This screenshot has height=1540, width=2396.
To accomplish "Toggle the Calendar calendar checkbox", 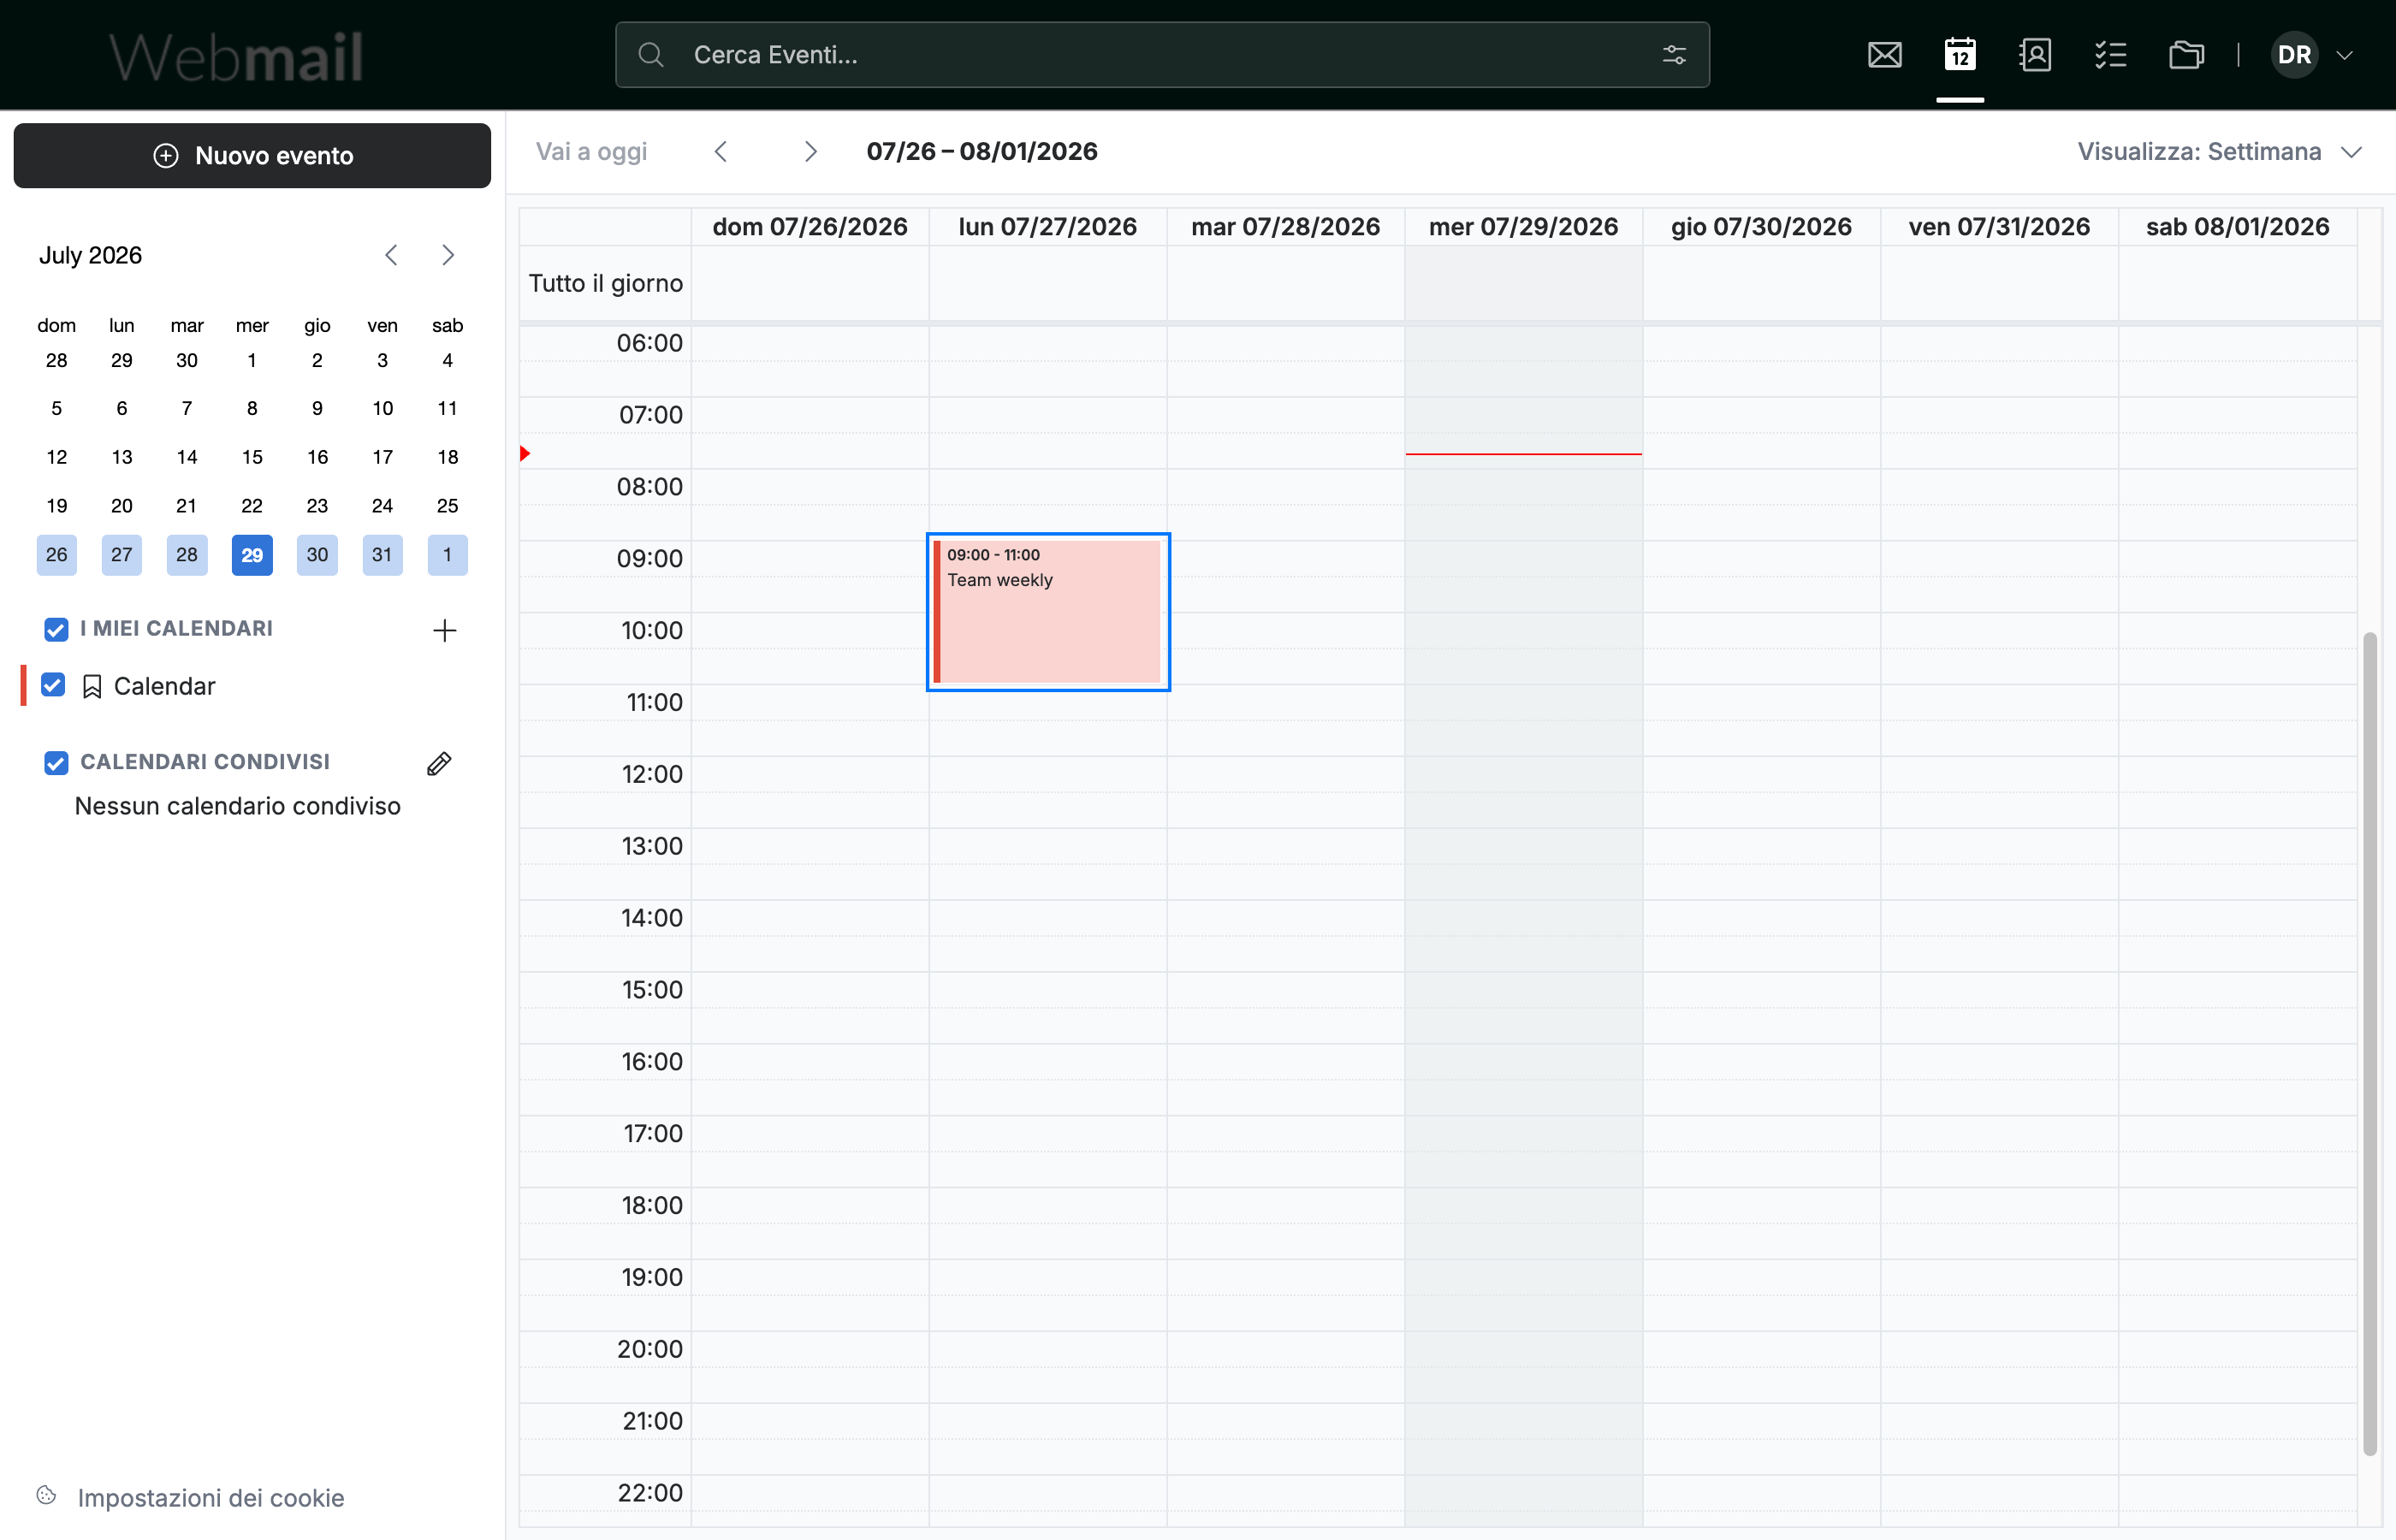I will pos(53,685).
